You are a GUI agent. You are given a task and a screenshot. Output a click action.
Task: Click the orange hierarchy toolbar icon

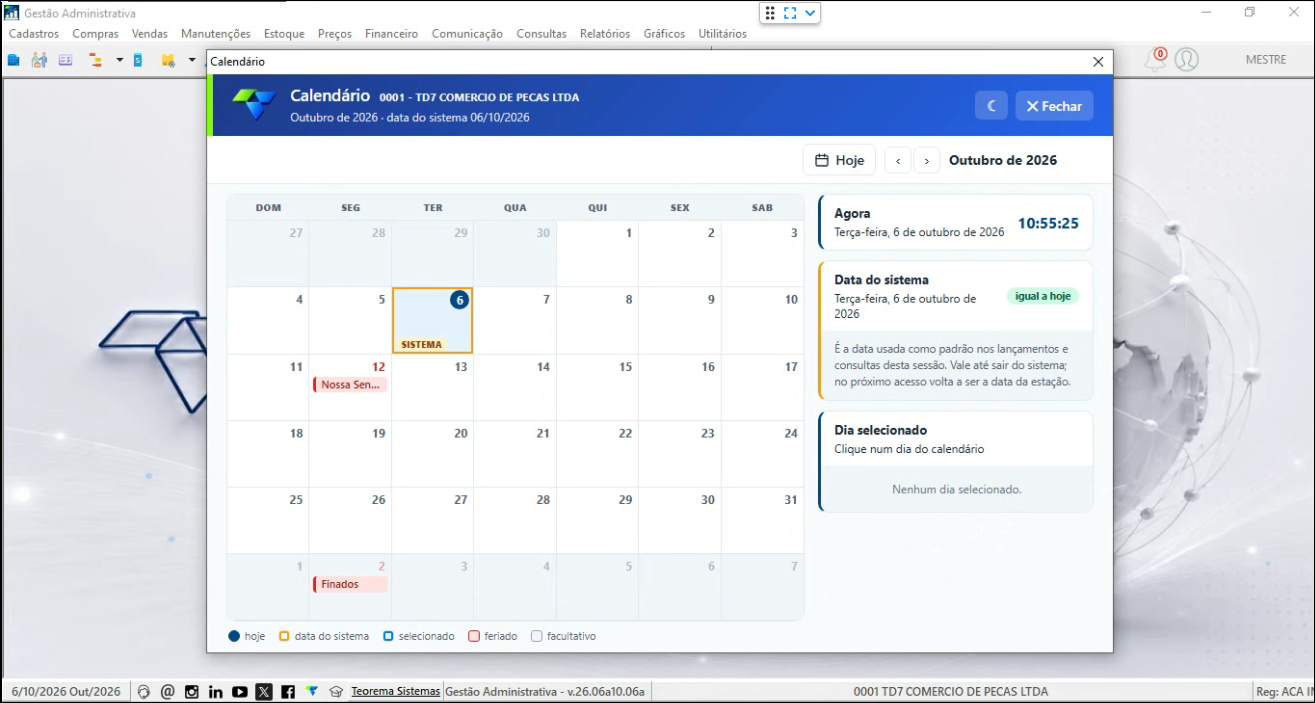tap(96, 60)
